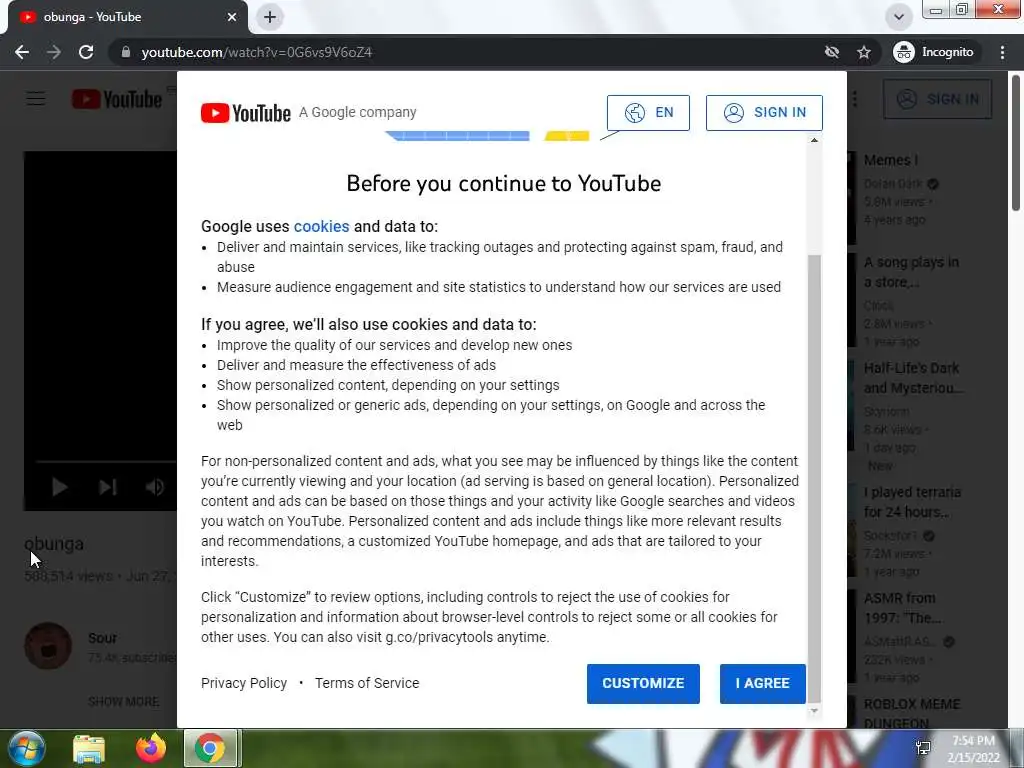This screenshot has height=768, width=1024.
Task: Click the dialog scrollbar up arrow
Action: [814, 140]
